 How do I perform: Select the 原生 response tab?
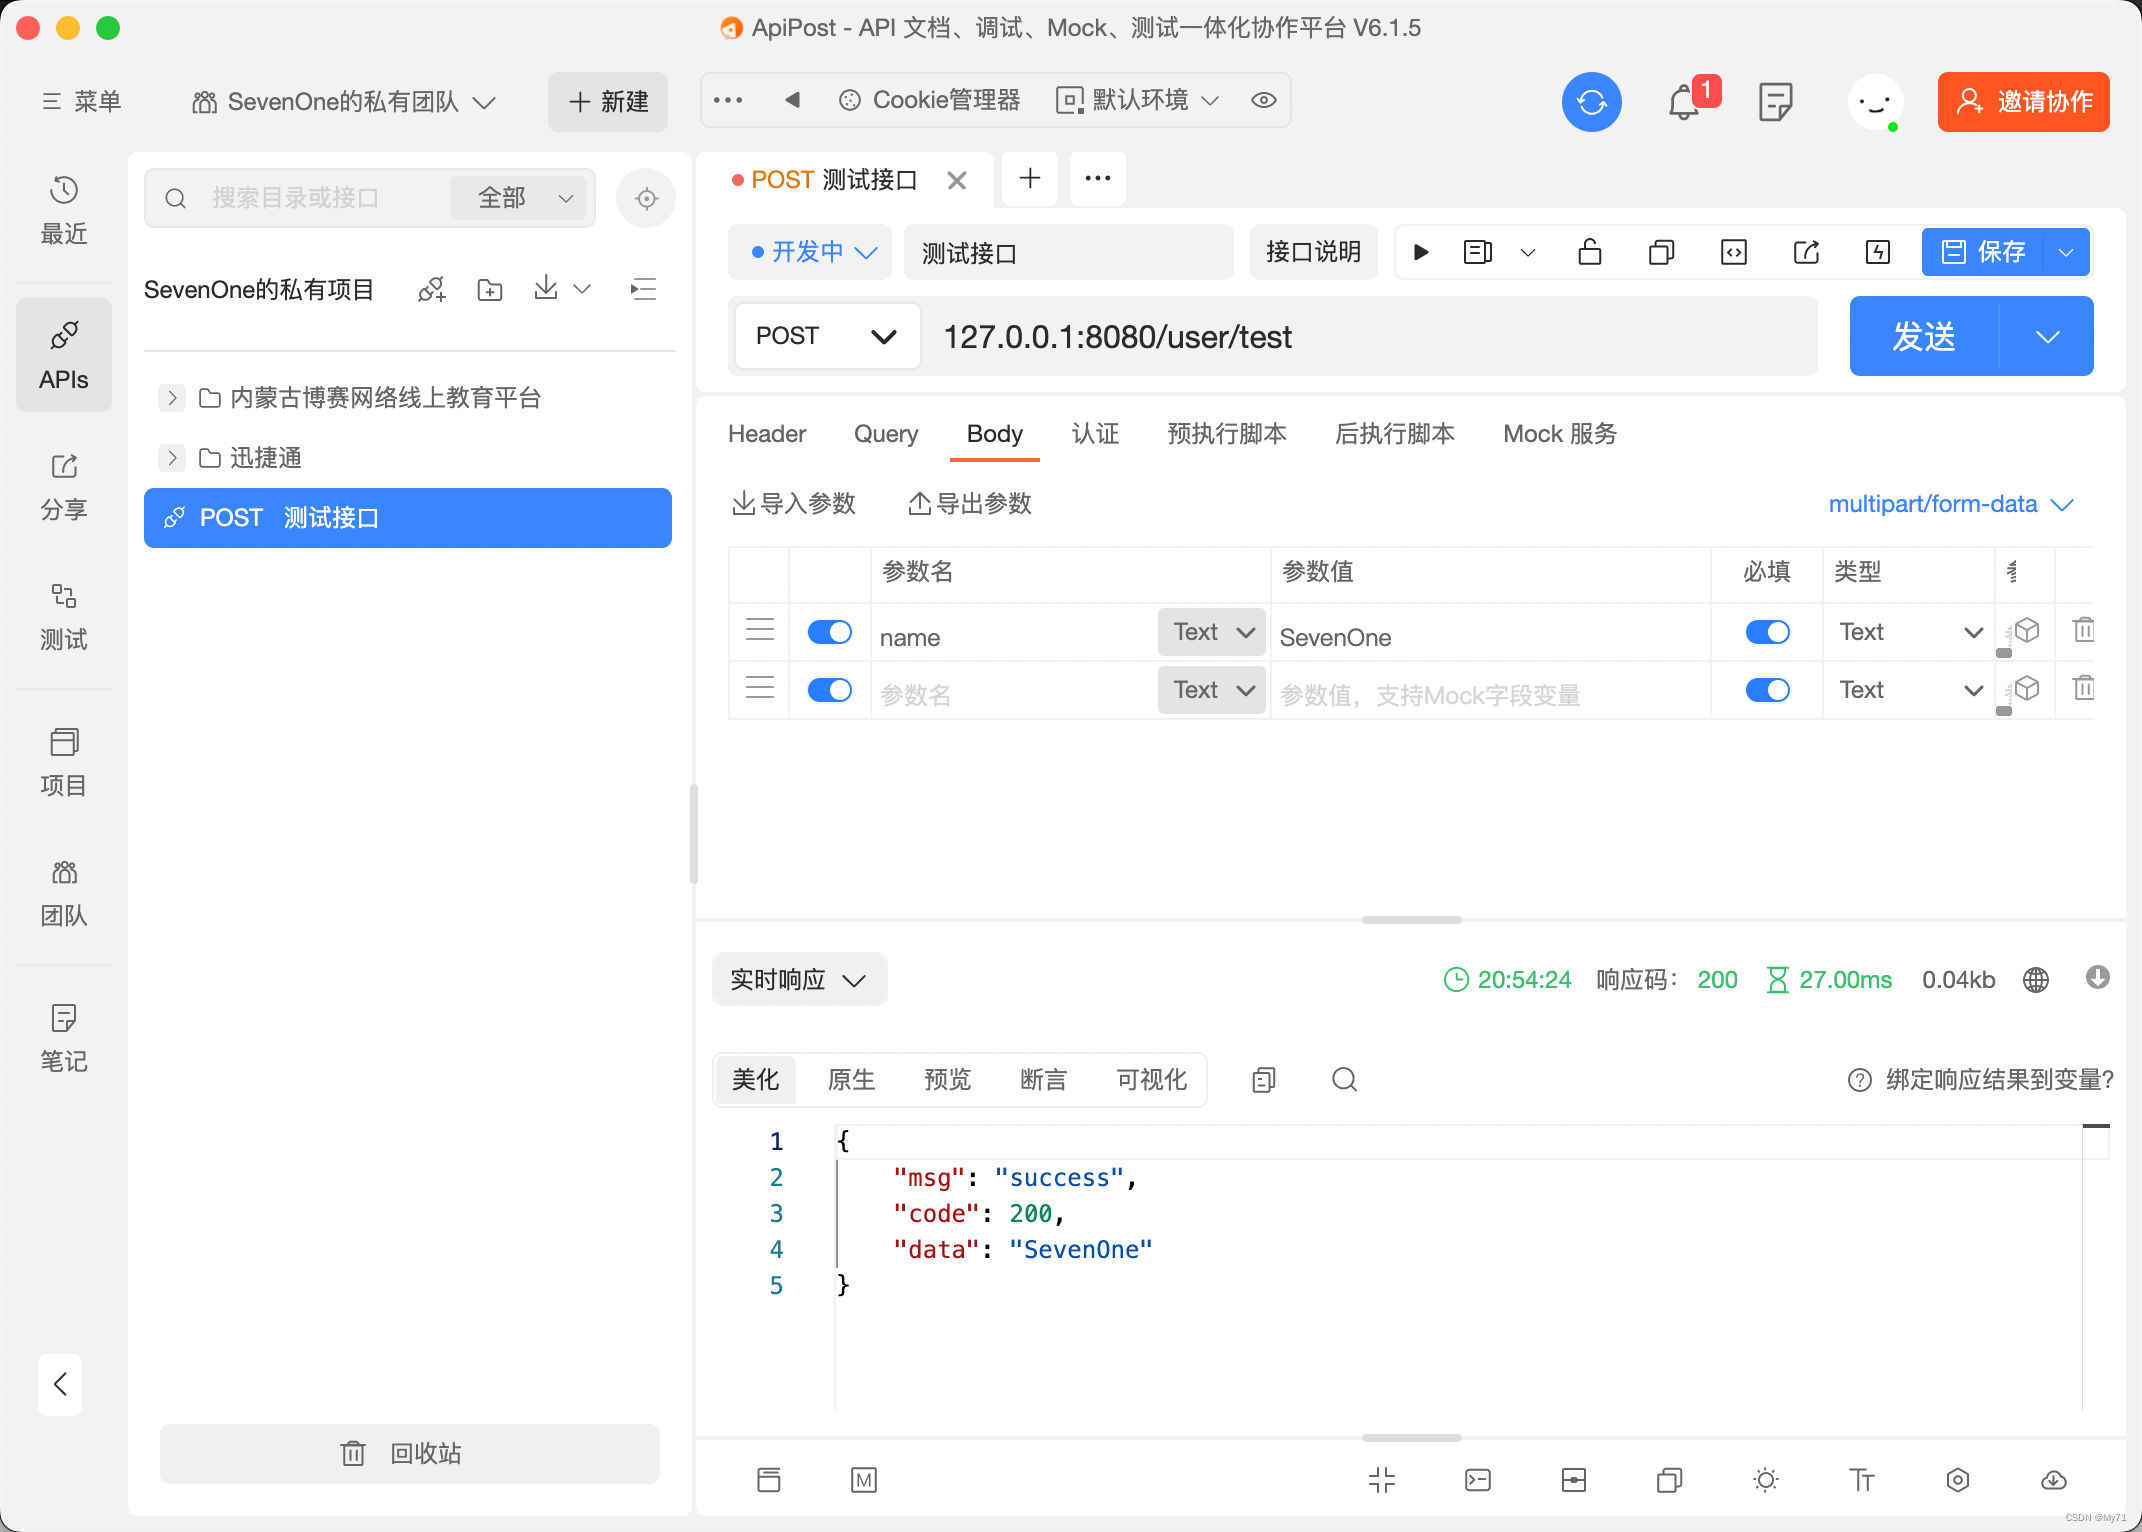click(851, 1080)
